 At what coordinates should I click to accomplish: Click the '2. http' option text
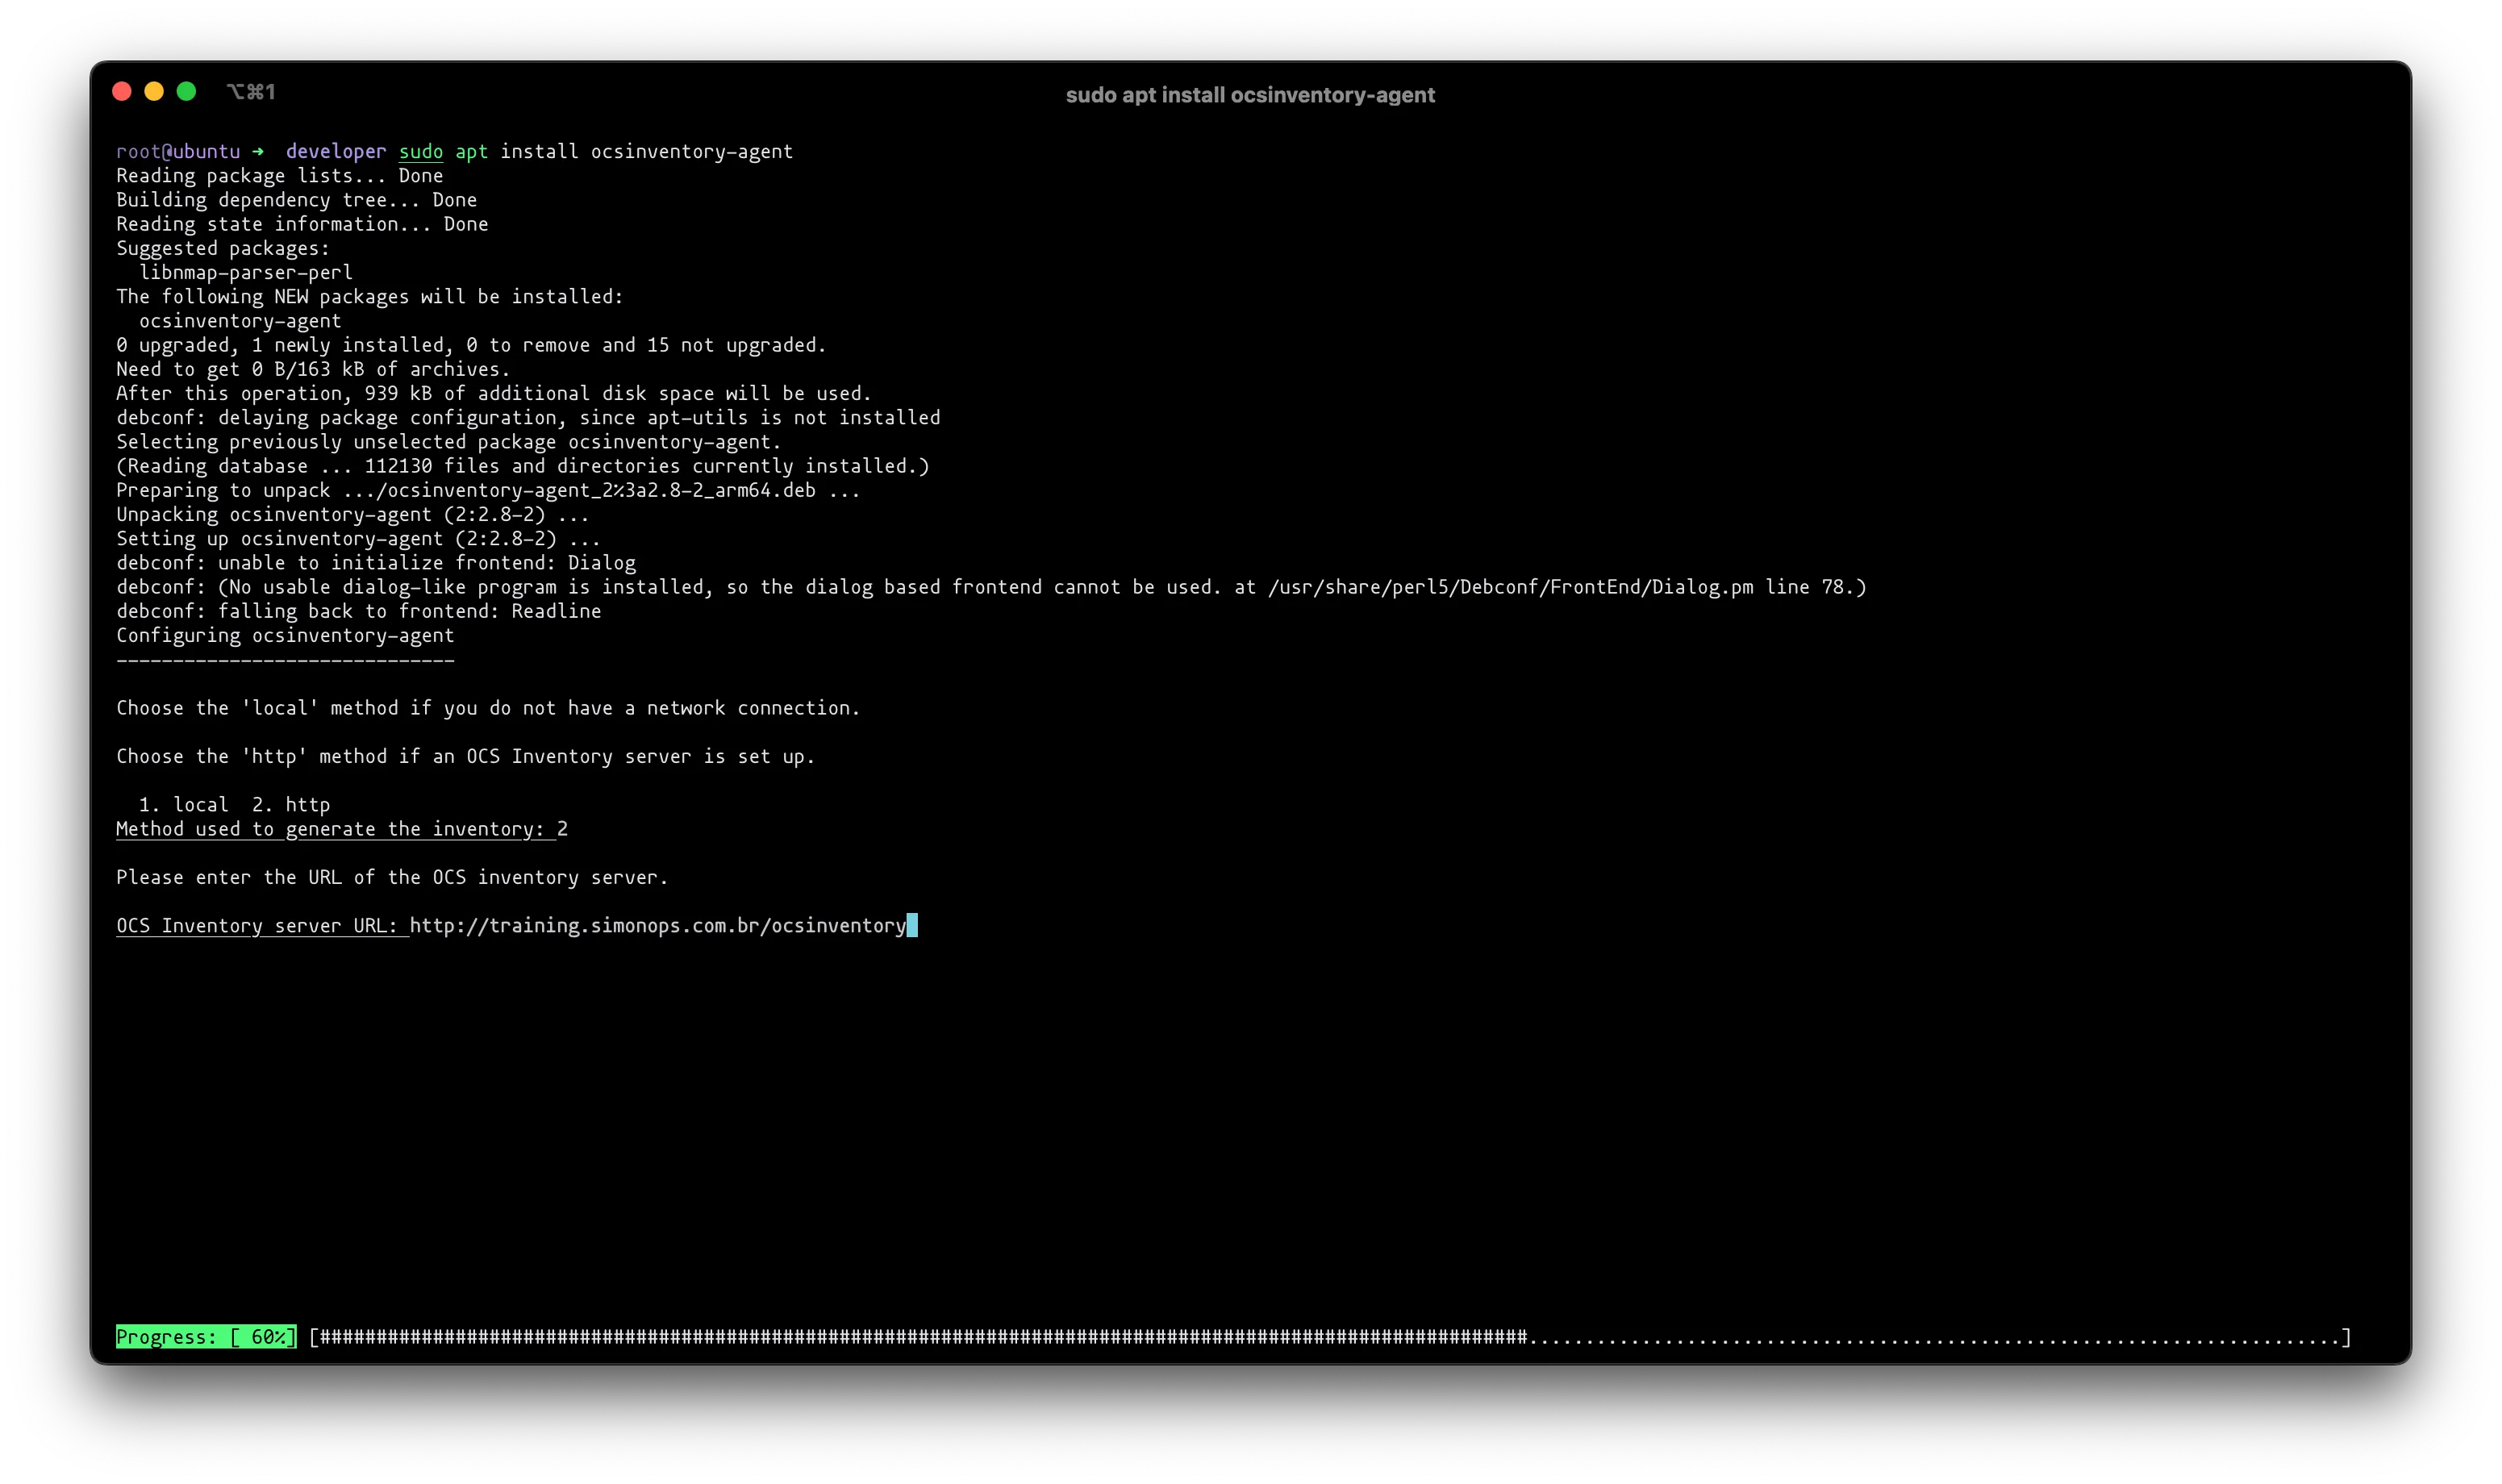coord(291,805)
